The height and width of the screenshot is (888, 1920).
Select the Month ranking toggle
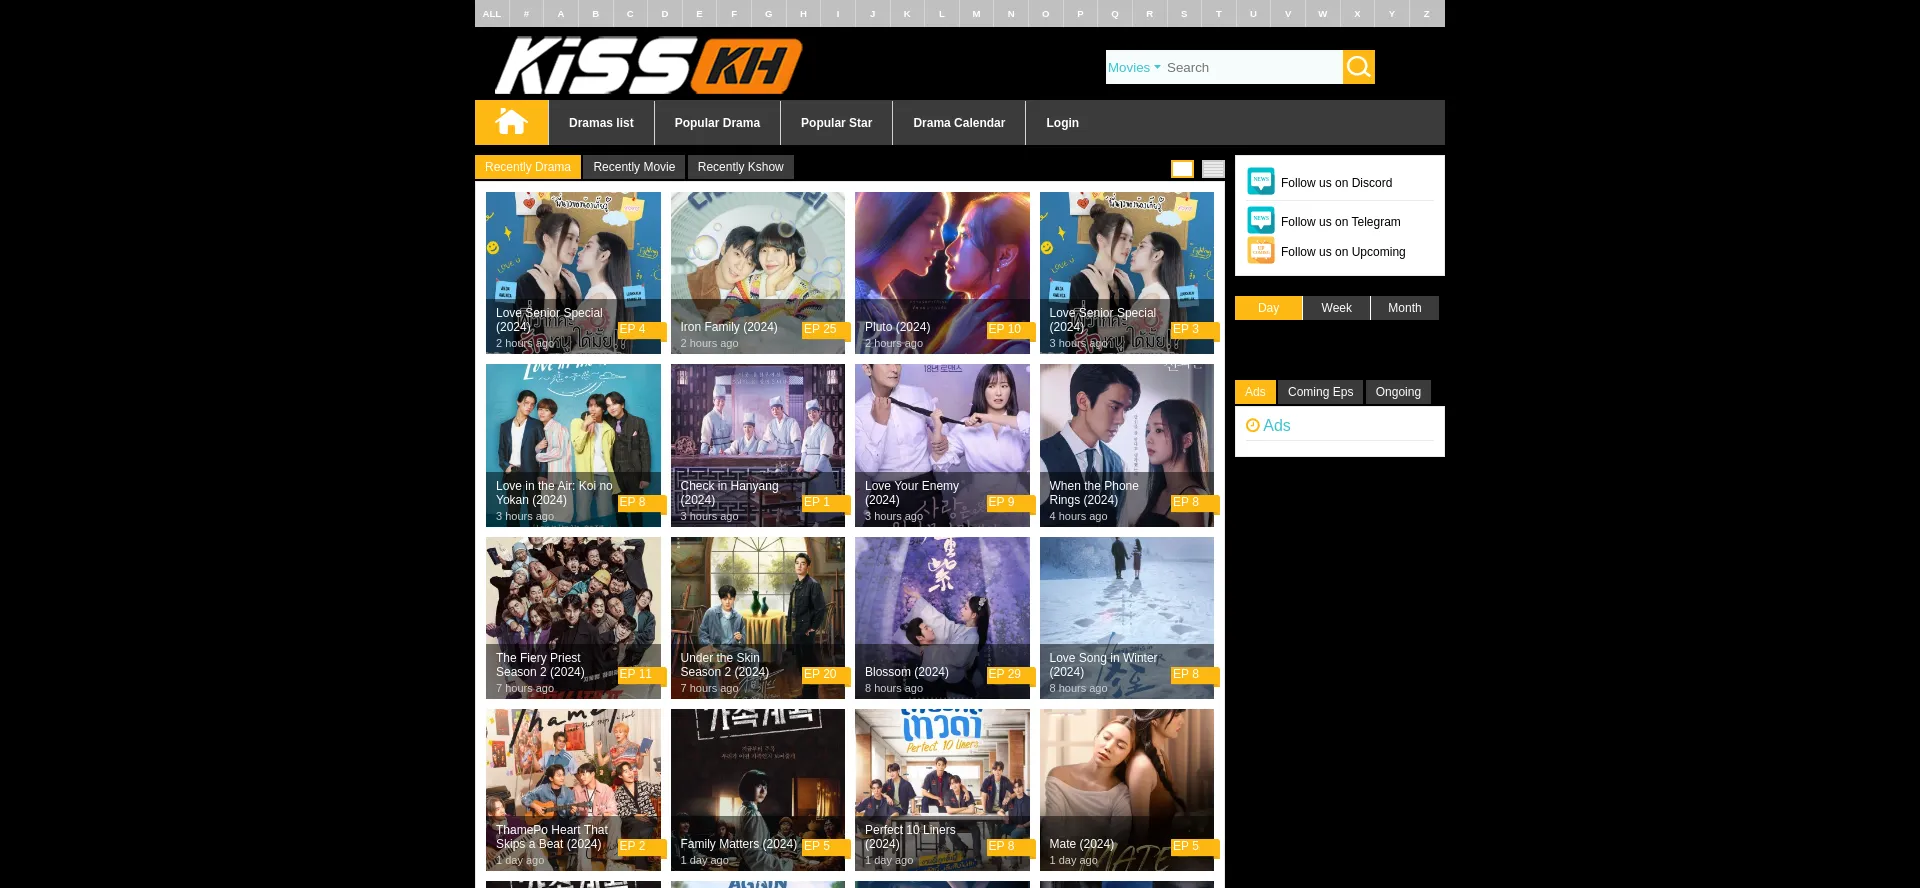tap(1404, 308)
